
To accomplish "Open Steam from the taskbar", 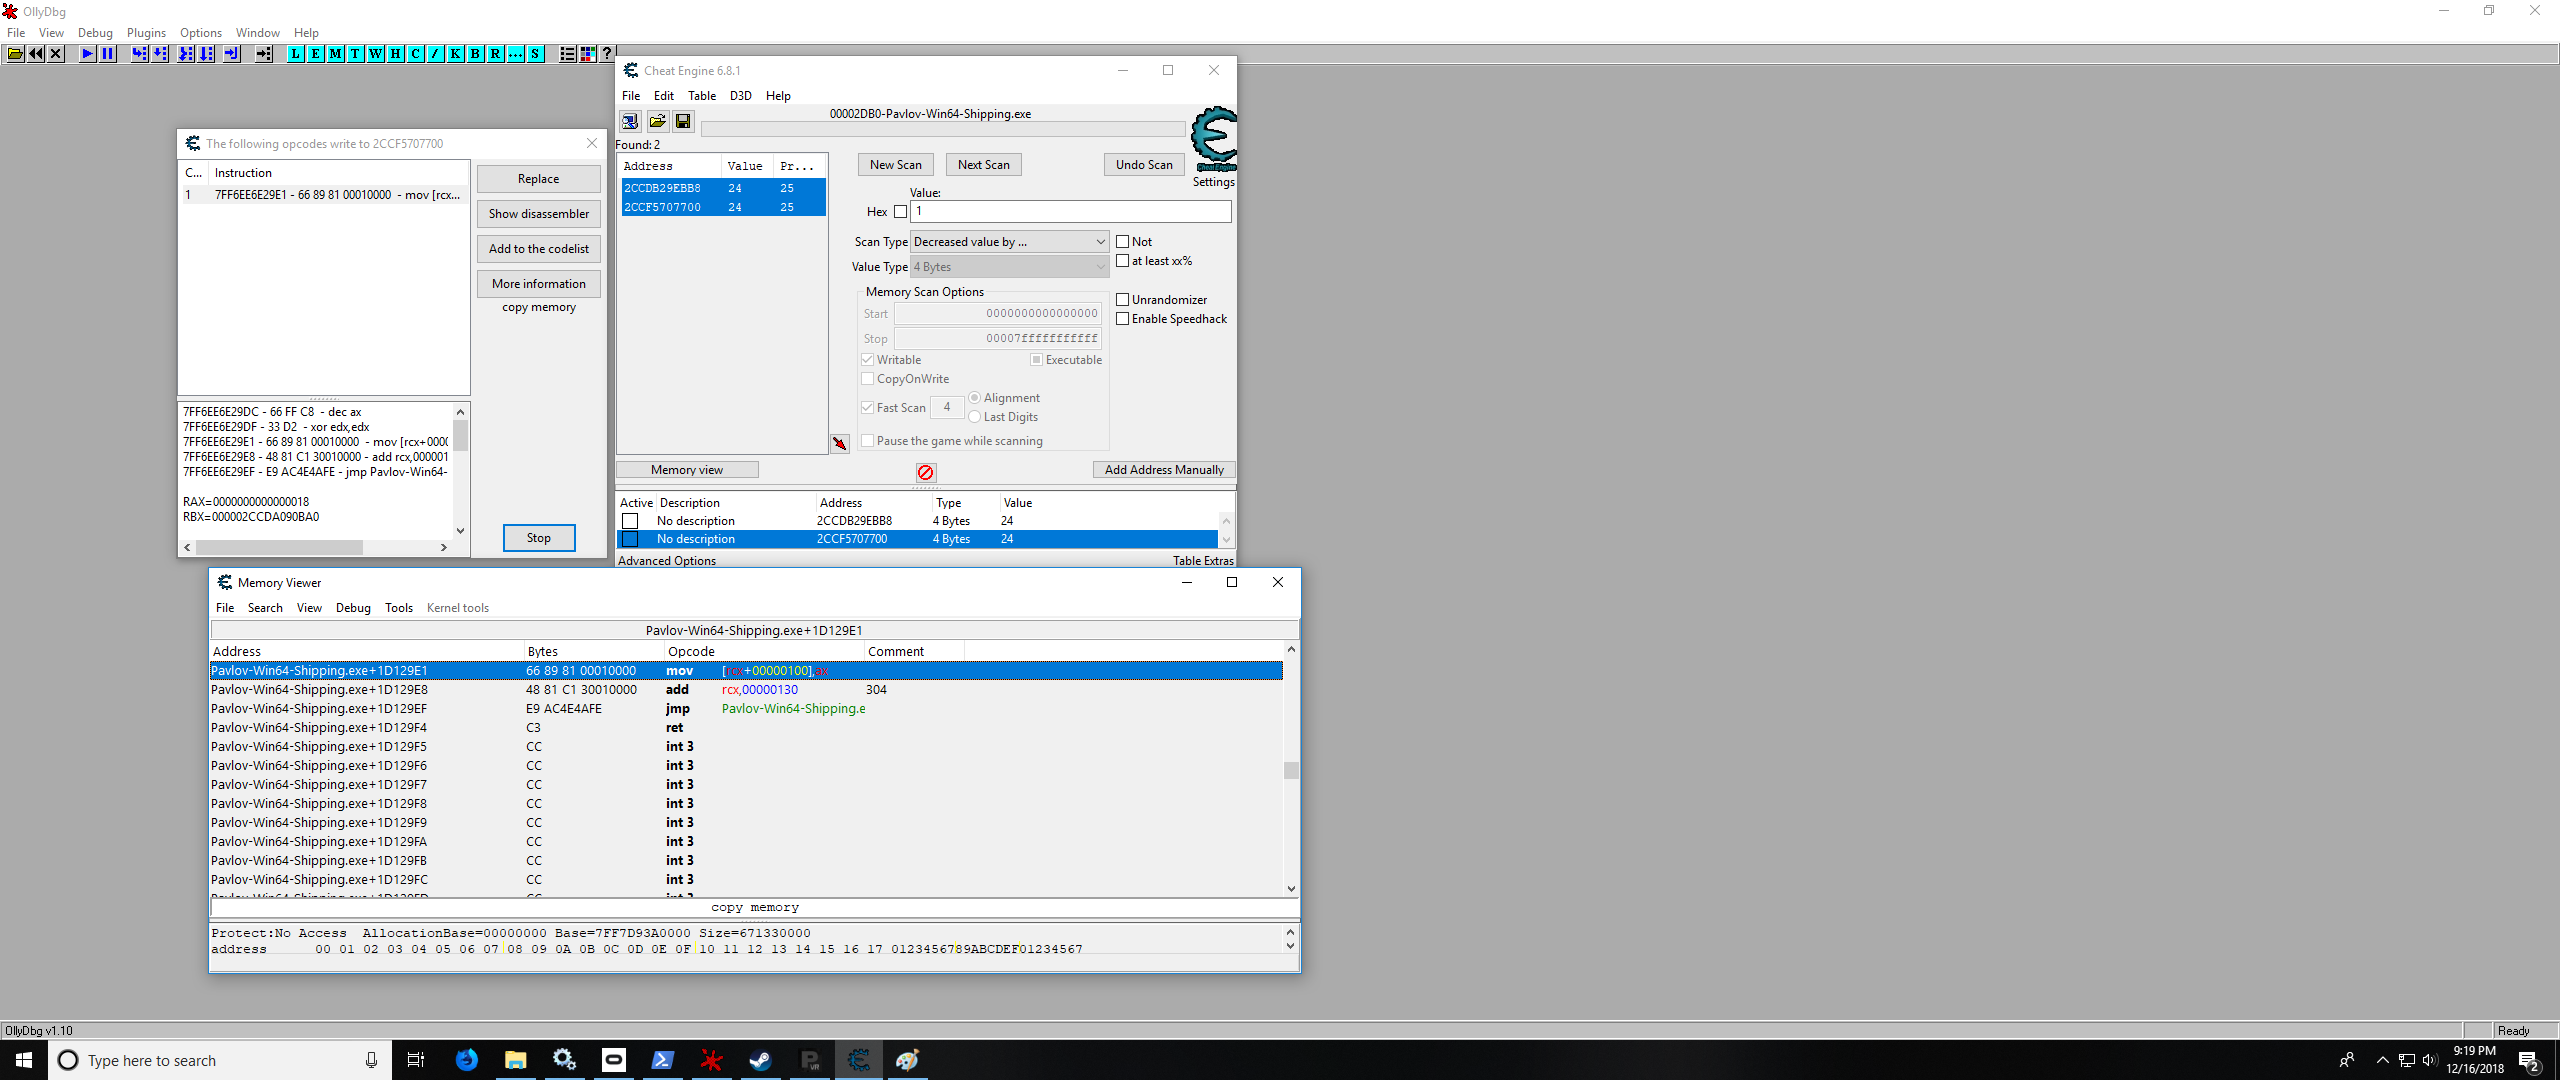I will 760,1060.
